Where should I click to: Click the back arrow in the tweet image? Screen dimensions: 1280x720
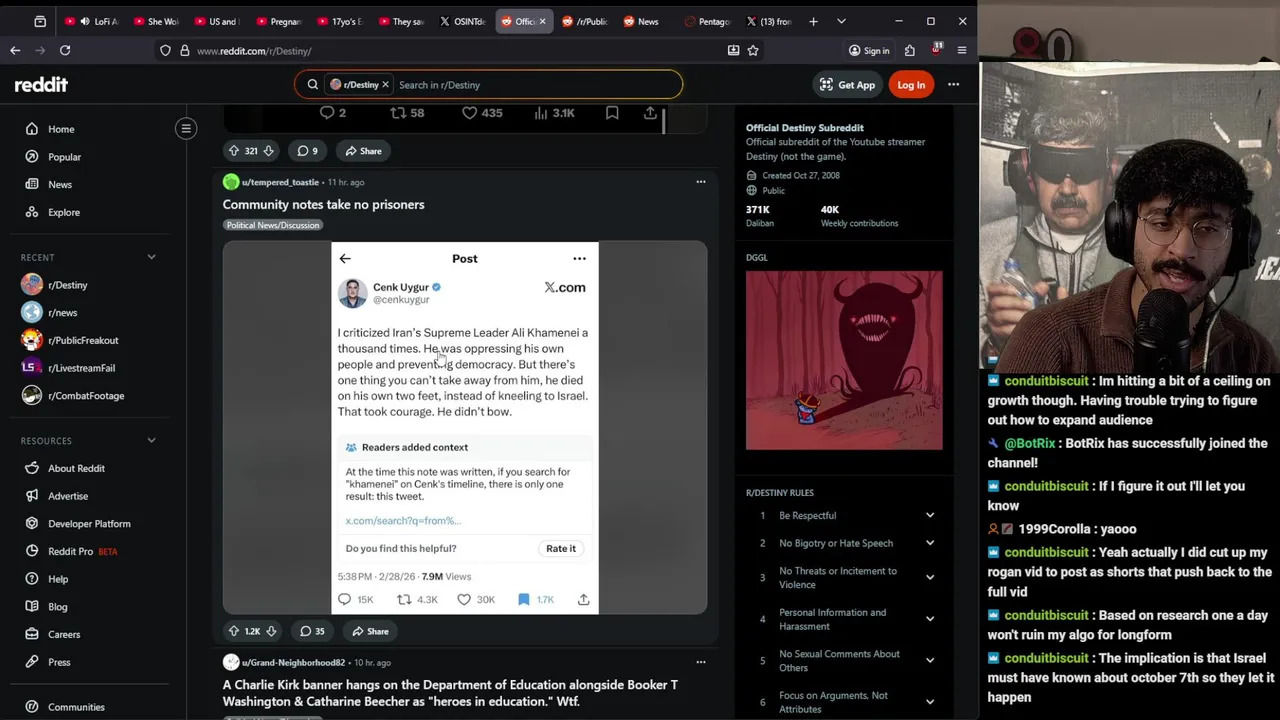coord(345,259)
